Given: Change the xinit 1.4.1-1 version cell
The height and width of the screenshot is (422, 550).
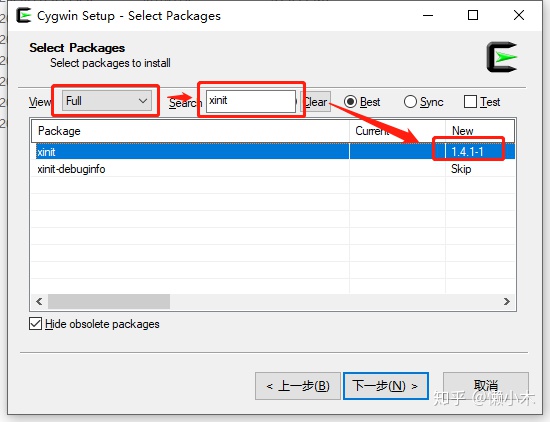Looking at the screenshot, I should (468, 152).
